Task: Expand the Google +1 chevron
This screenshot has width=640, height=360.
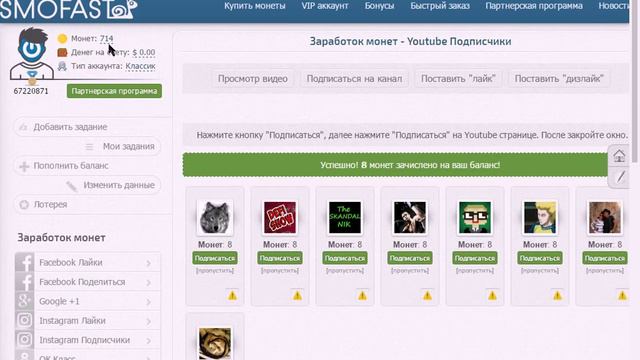Action: (149, 302)
